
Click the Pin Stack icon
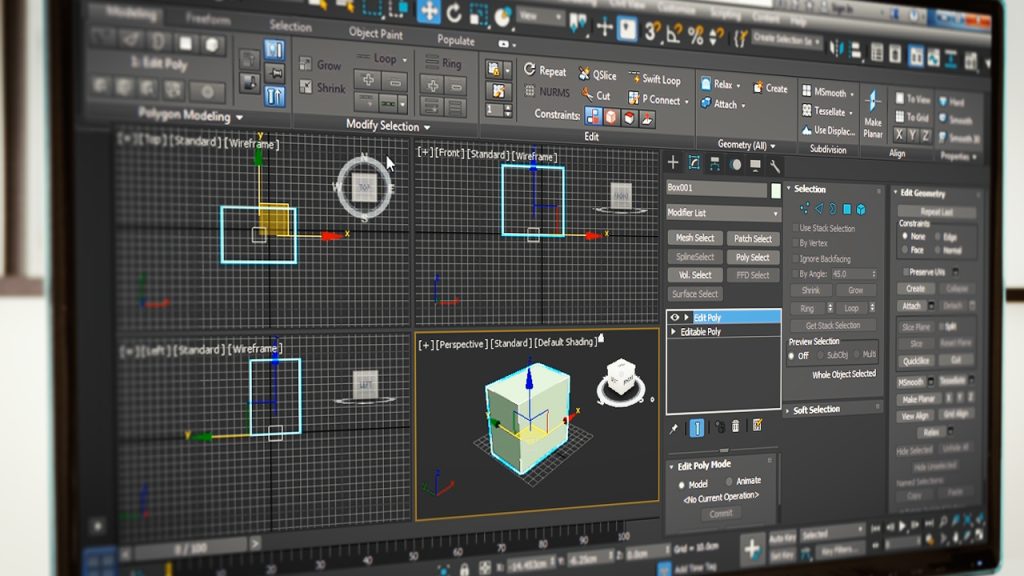pyautogui.click(x=673, y=427)
